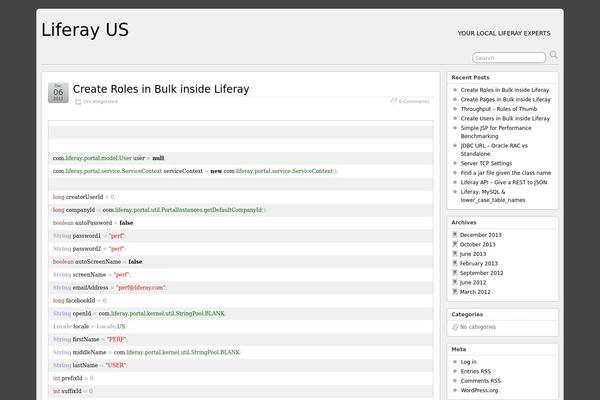Open JDBC URL - Oracle RAC vs Standalone post
600x400 pixels.
[x=494, y=150]
